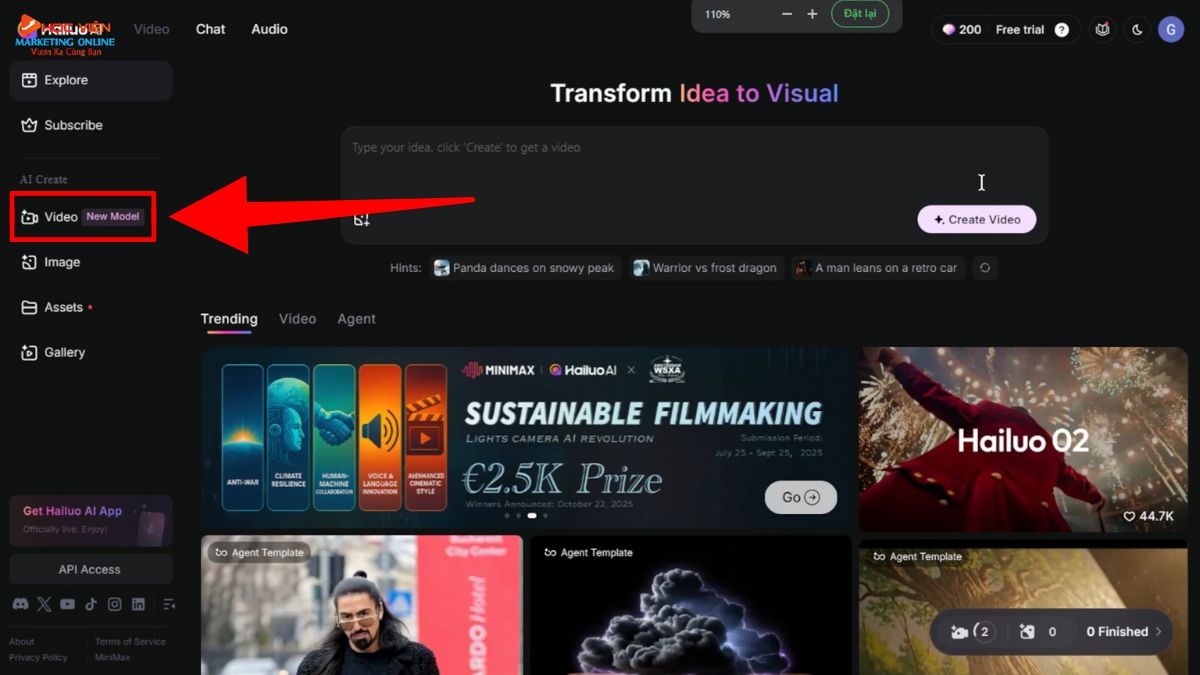The height and width of the screenshot is (675, 1200).
Task: Select the Trending feed tab
Action: pos(229,319)
